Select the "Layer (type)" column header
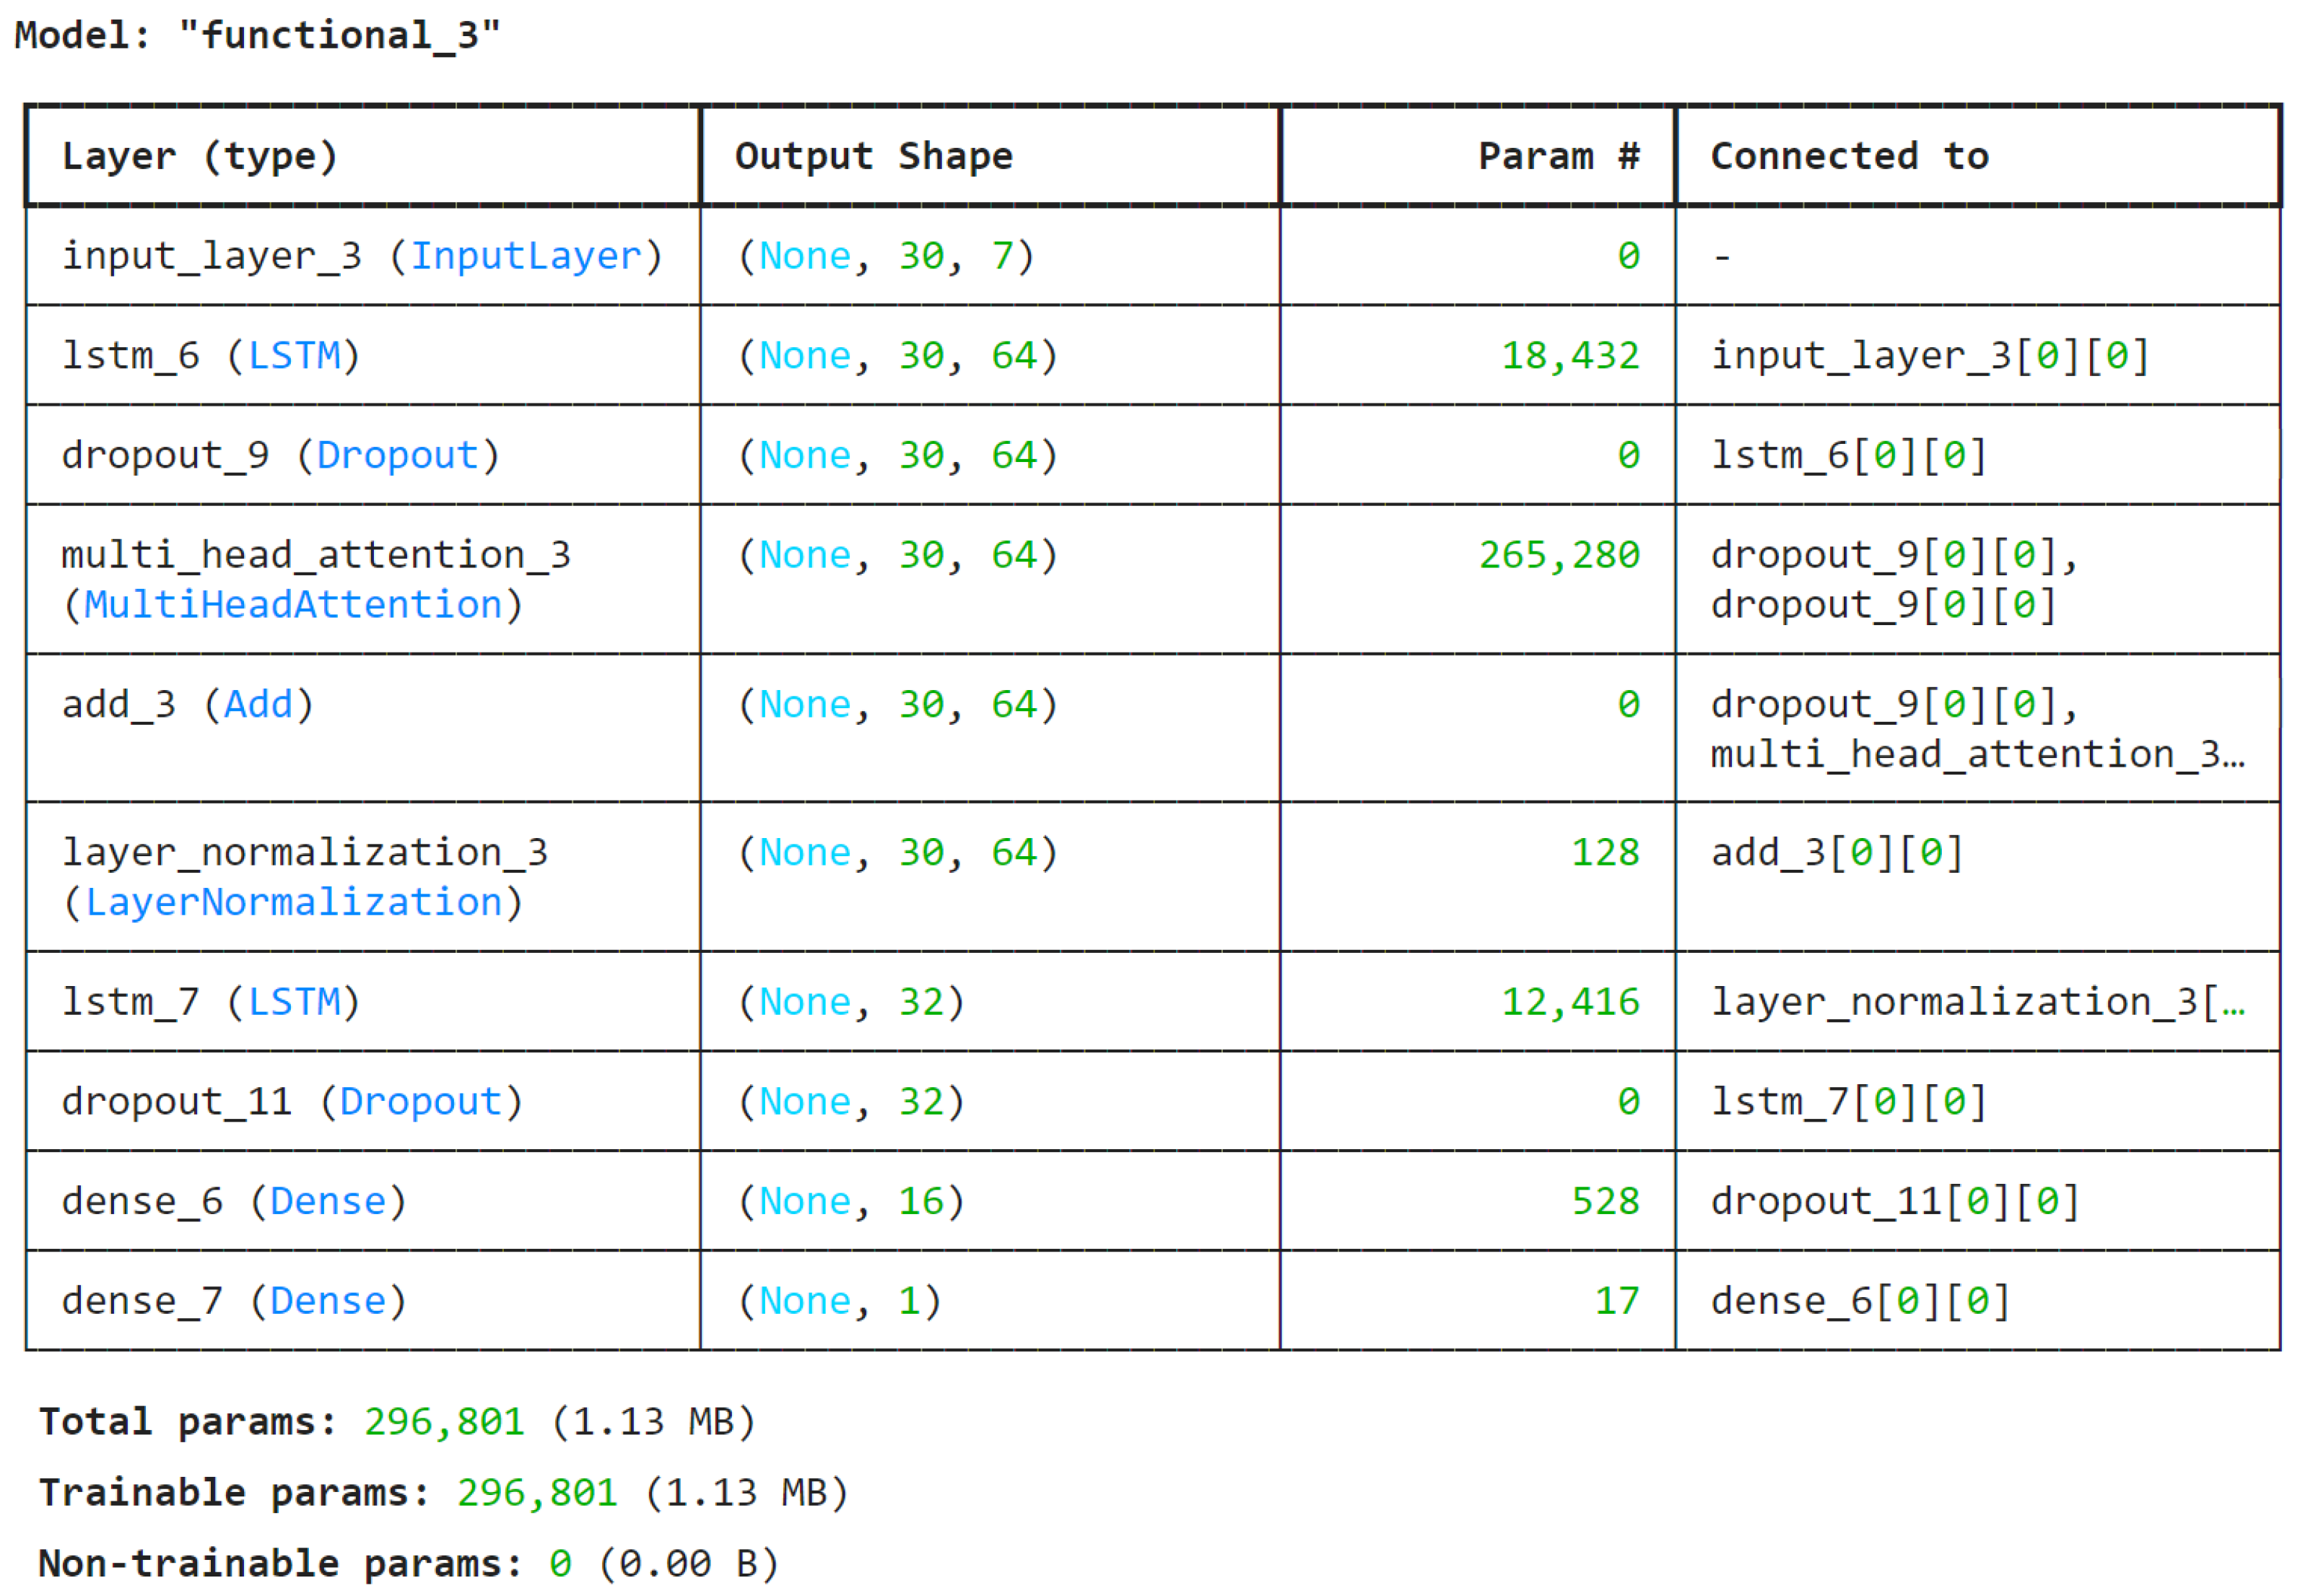The height and width of the screenshot is (1596, 2300). [200, 156]
